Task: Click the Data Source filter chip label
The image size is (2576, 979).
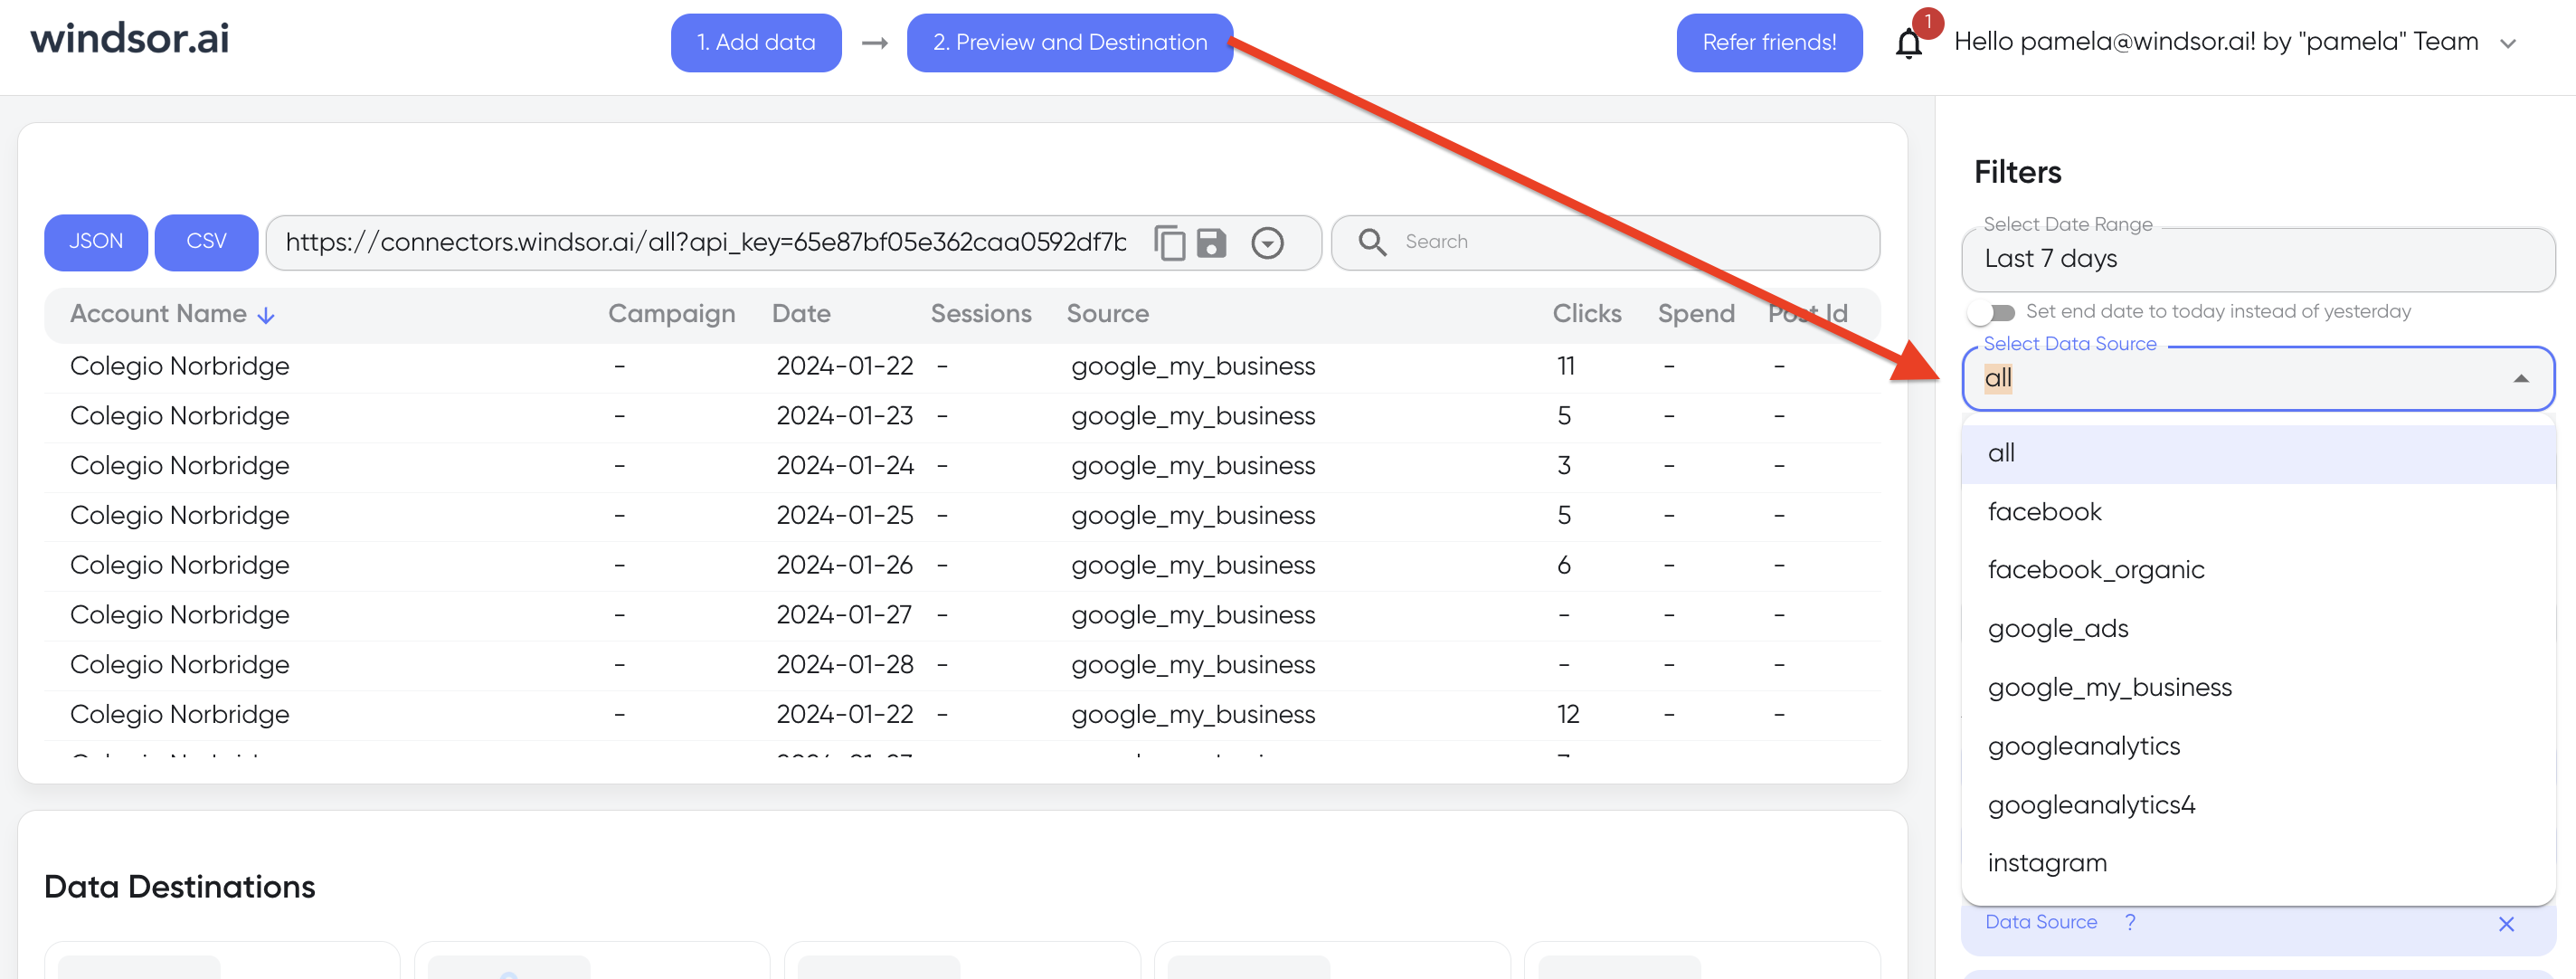Action: coord(2040,922)
